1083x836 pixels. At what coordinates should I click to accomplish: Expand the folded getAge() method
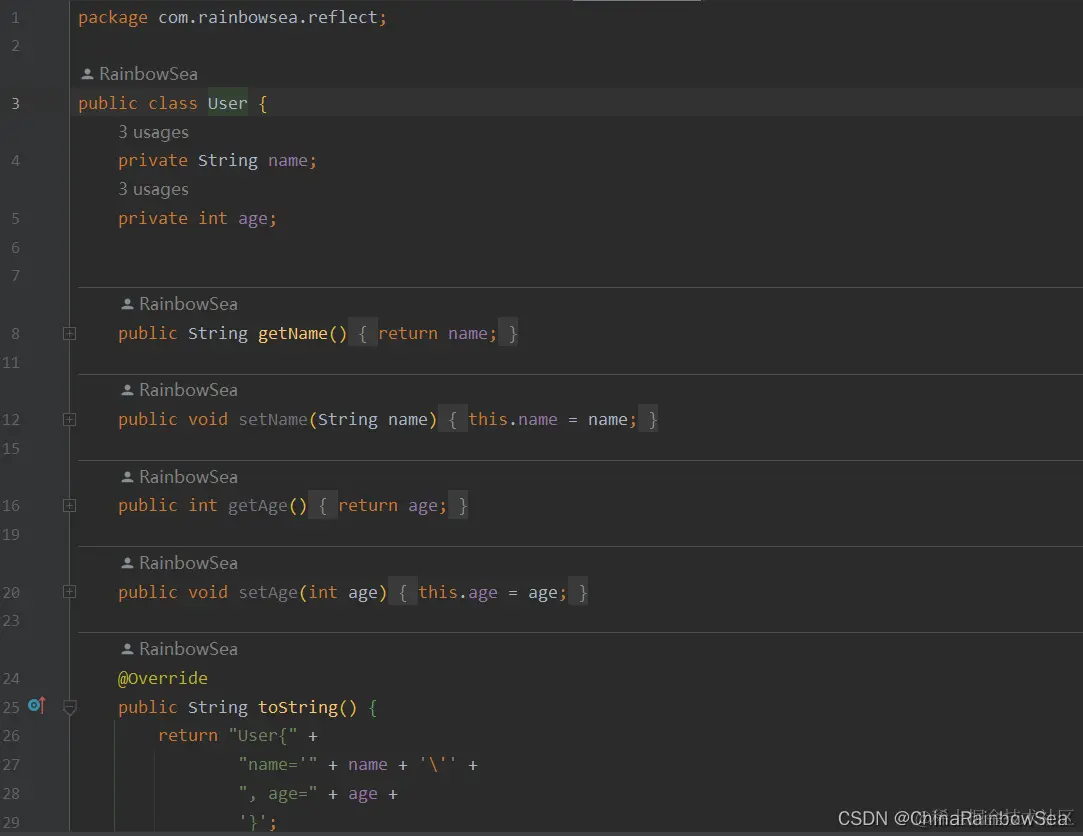(x=69, y=506)
